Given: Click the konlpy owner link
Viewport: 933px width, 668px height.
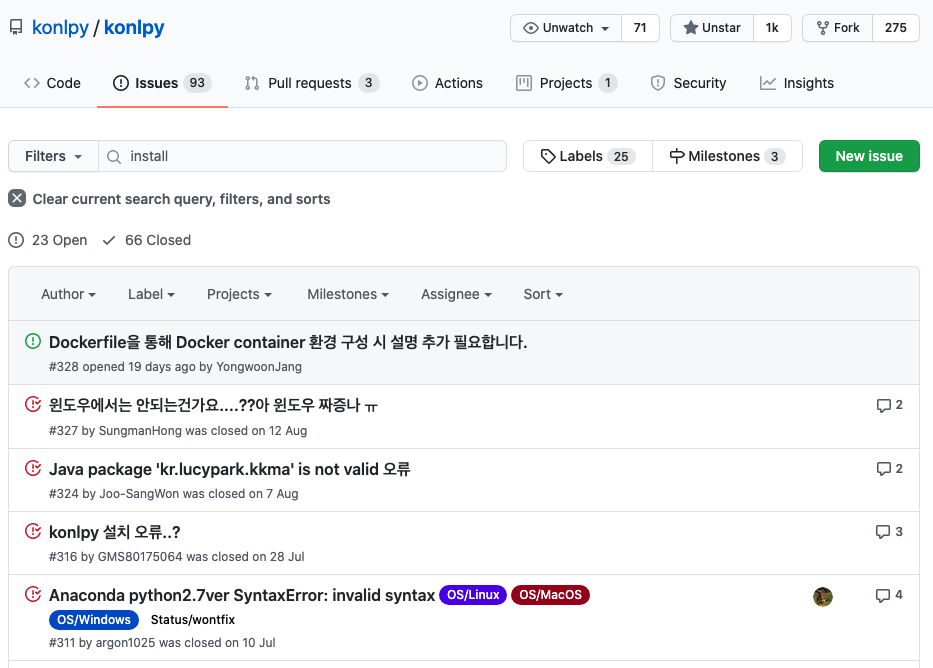Looking at the screenshot, I should (x=60, y=28).
